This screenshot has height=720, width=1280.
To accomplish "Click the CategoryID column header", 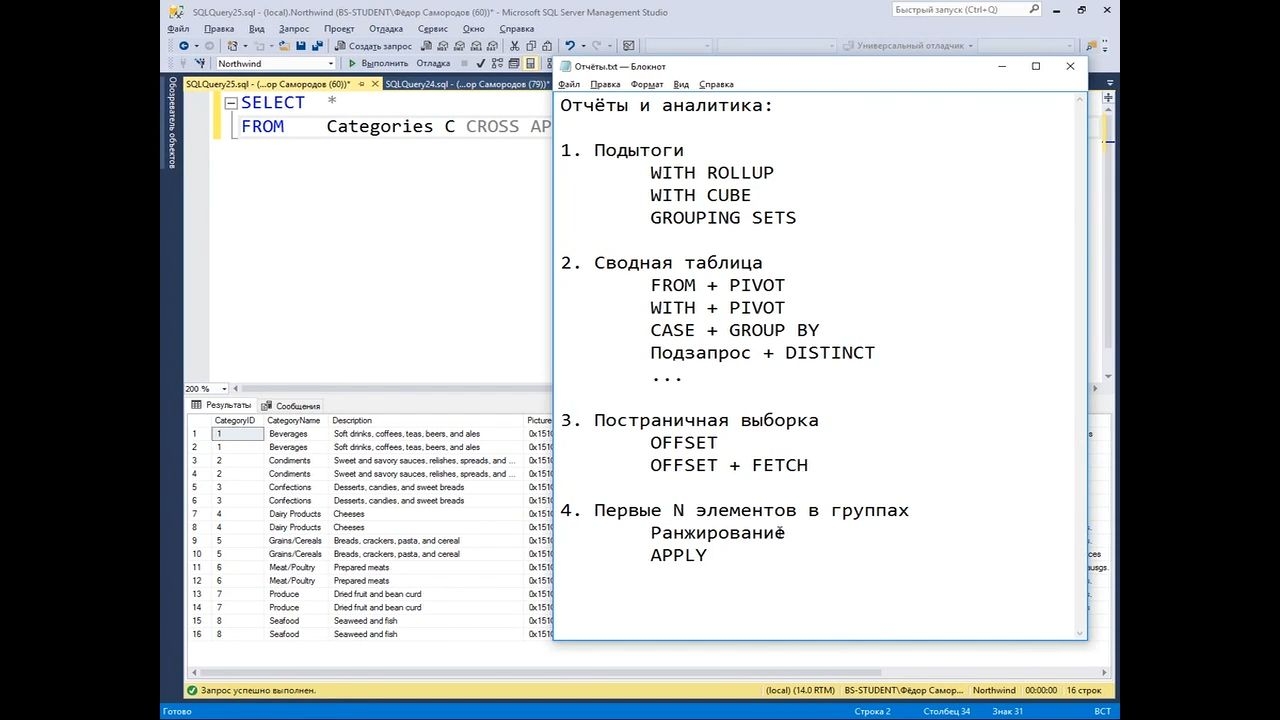I will (x=236, y=421).
